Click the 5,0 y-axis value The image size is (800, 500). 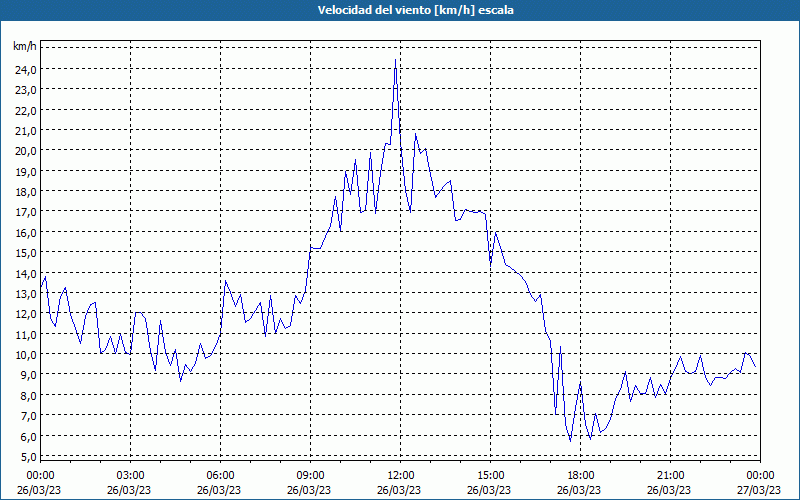[x=28, y=457]
